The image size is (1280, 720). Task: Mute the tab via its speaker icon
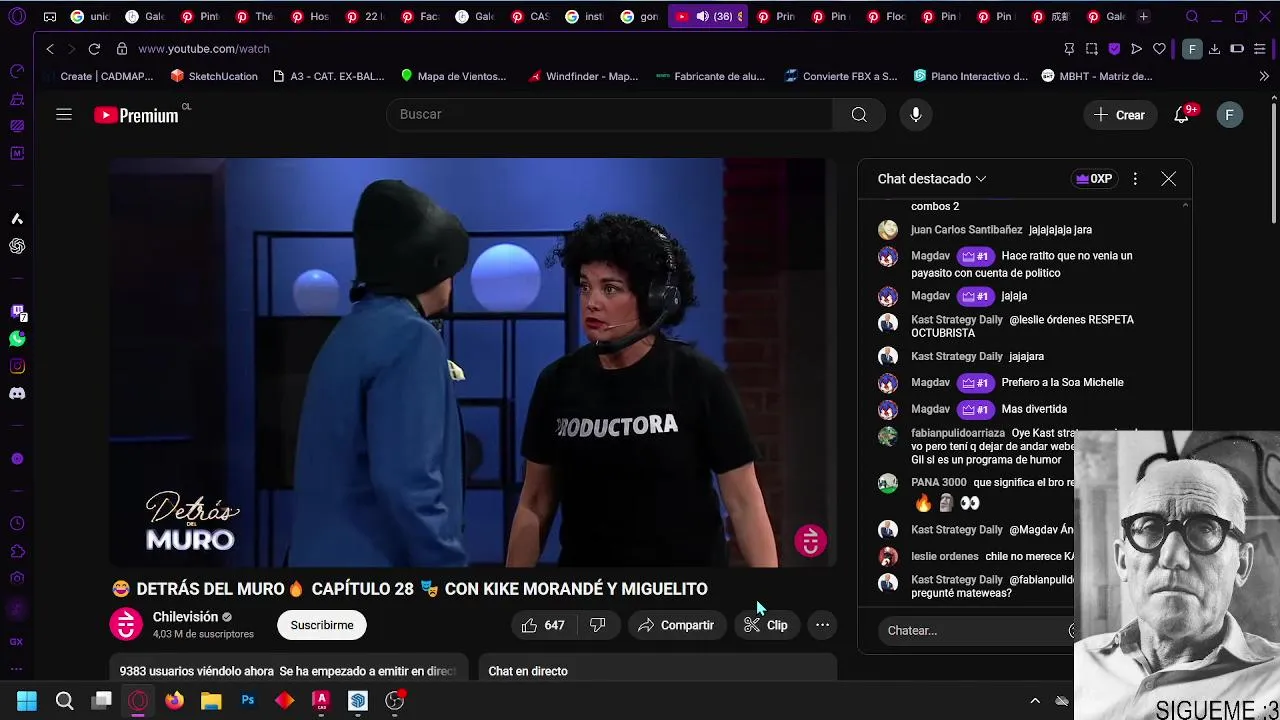click(702, 16)
